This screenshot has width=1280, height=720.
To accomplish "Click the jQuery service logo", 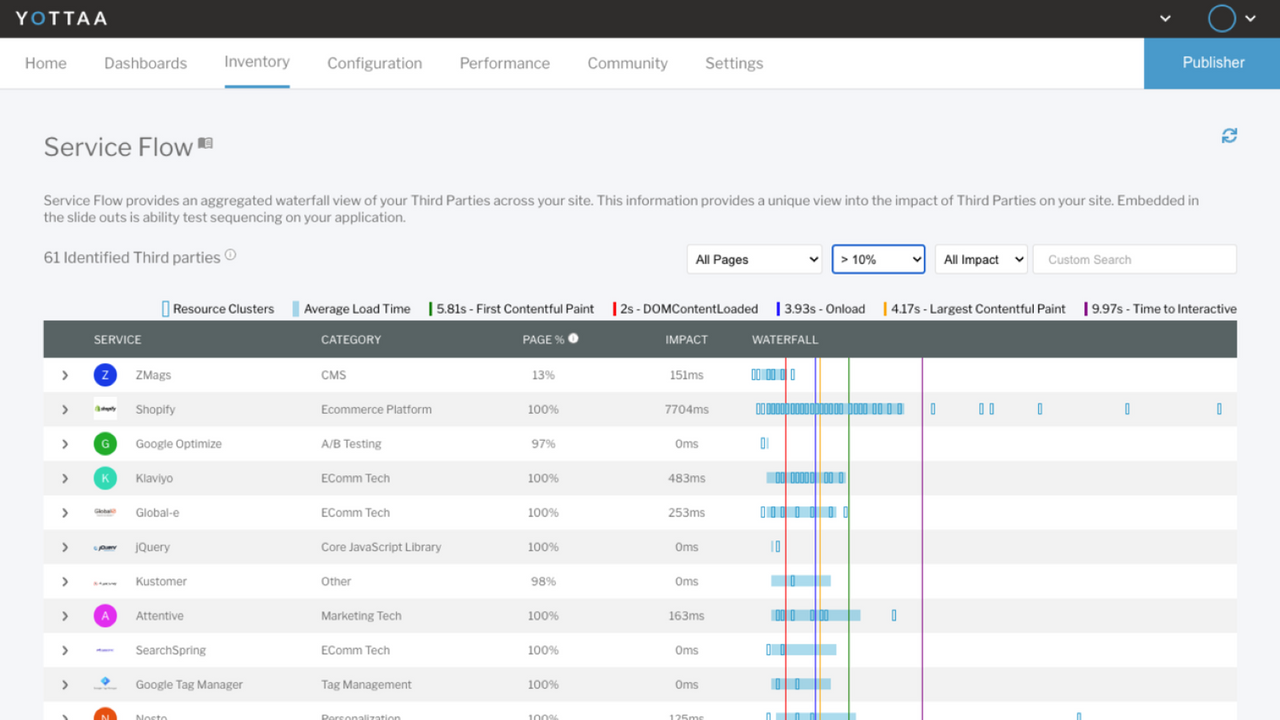I will [105, 547].
